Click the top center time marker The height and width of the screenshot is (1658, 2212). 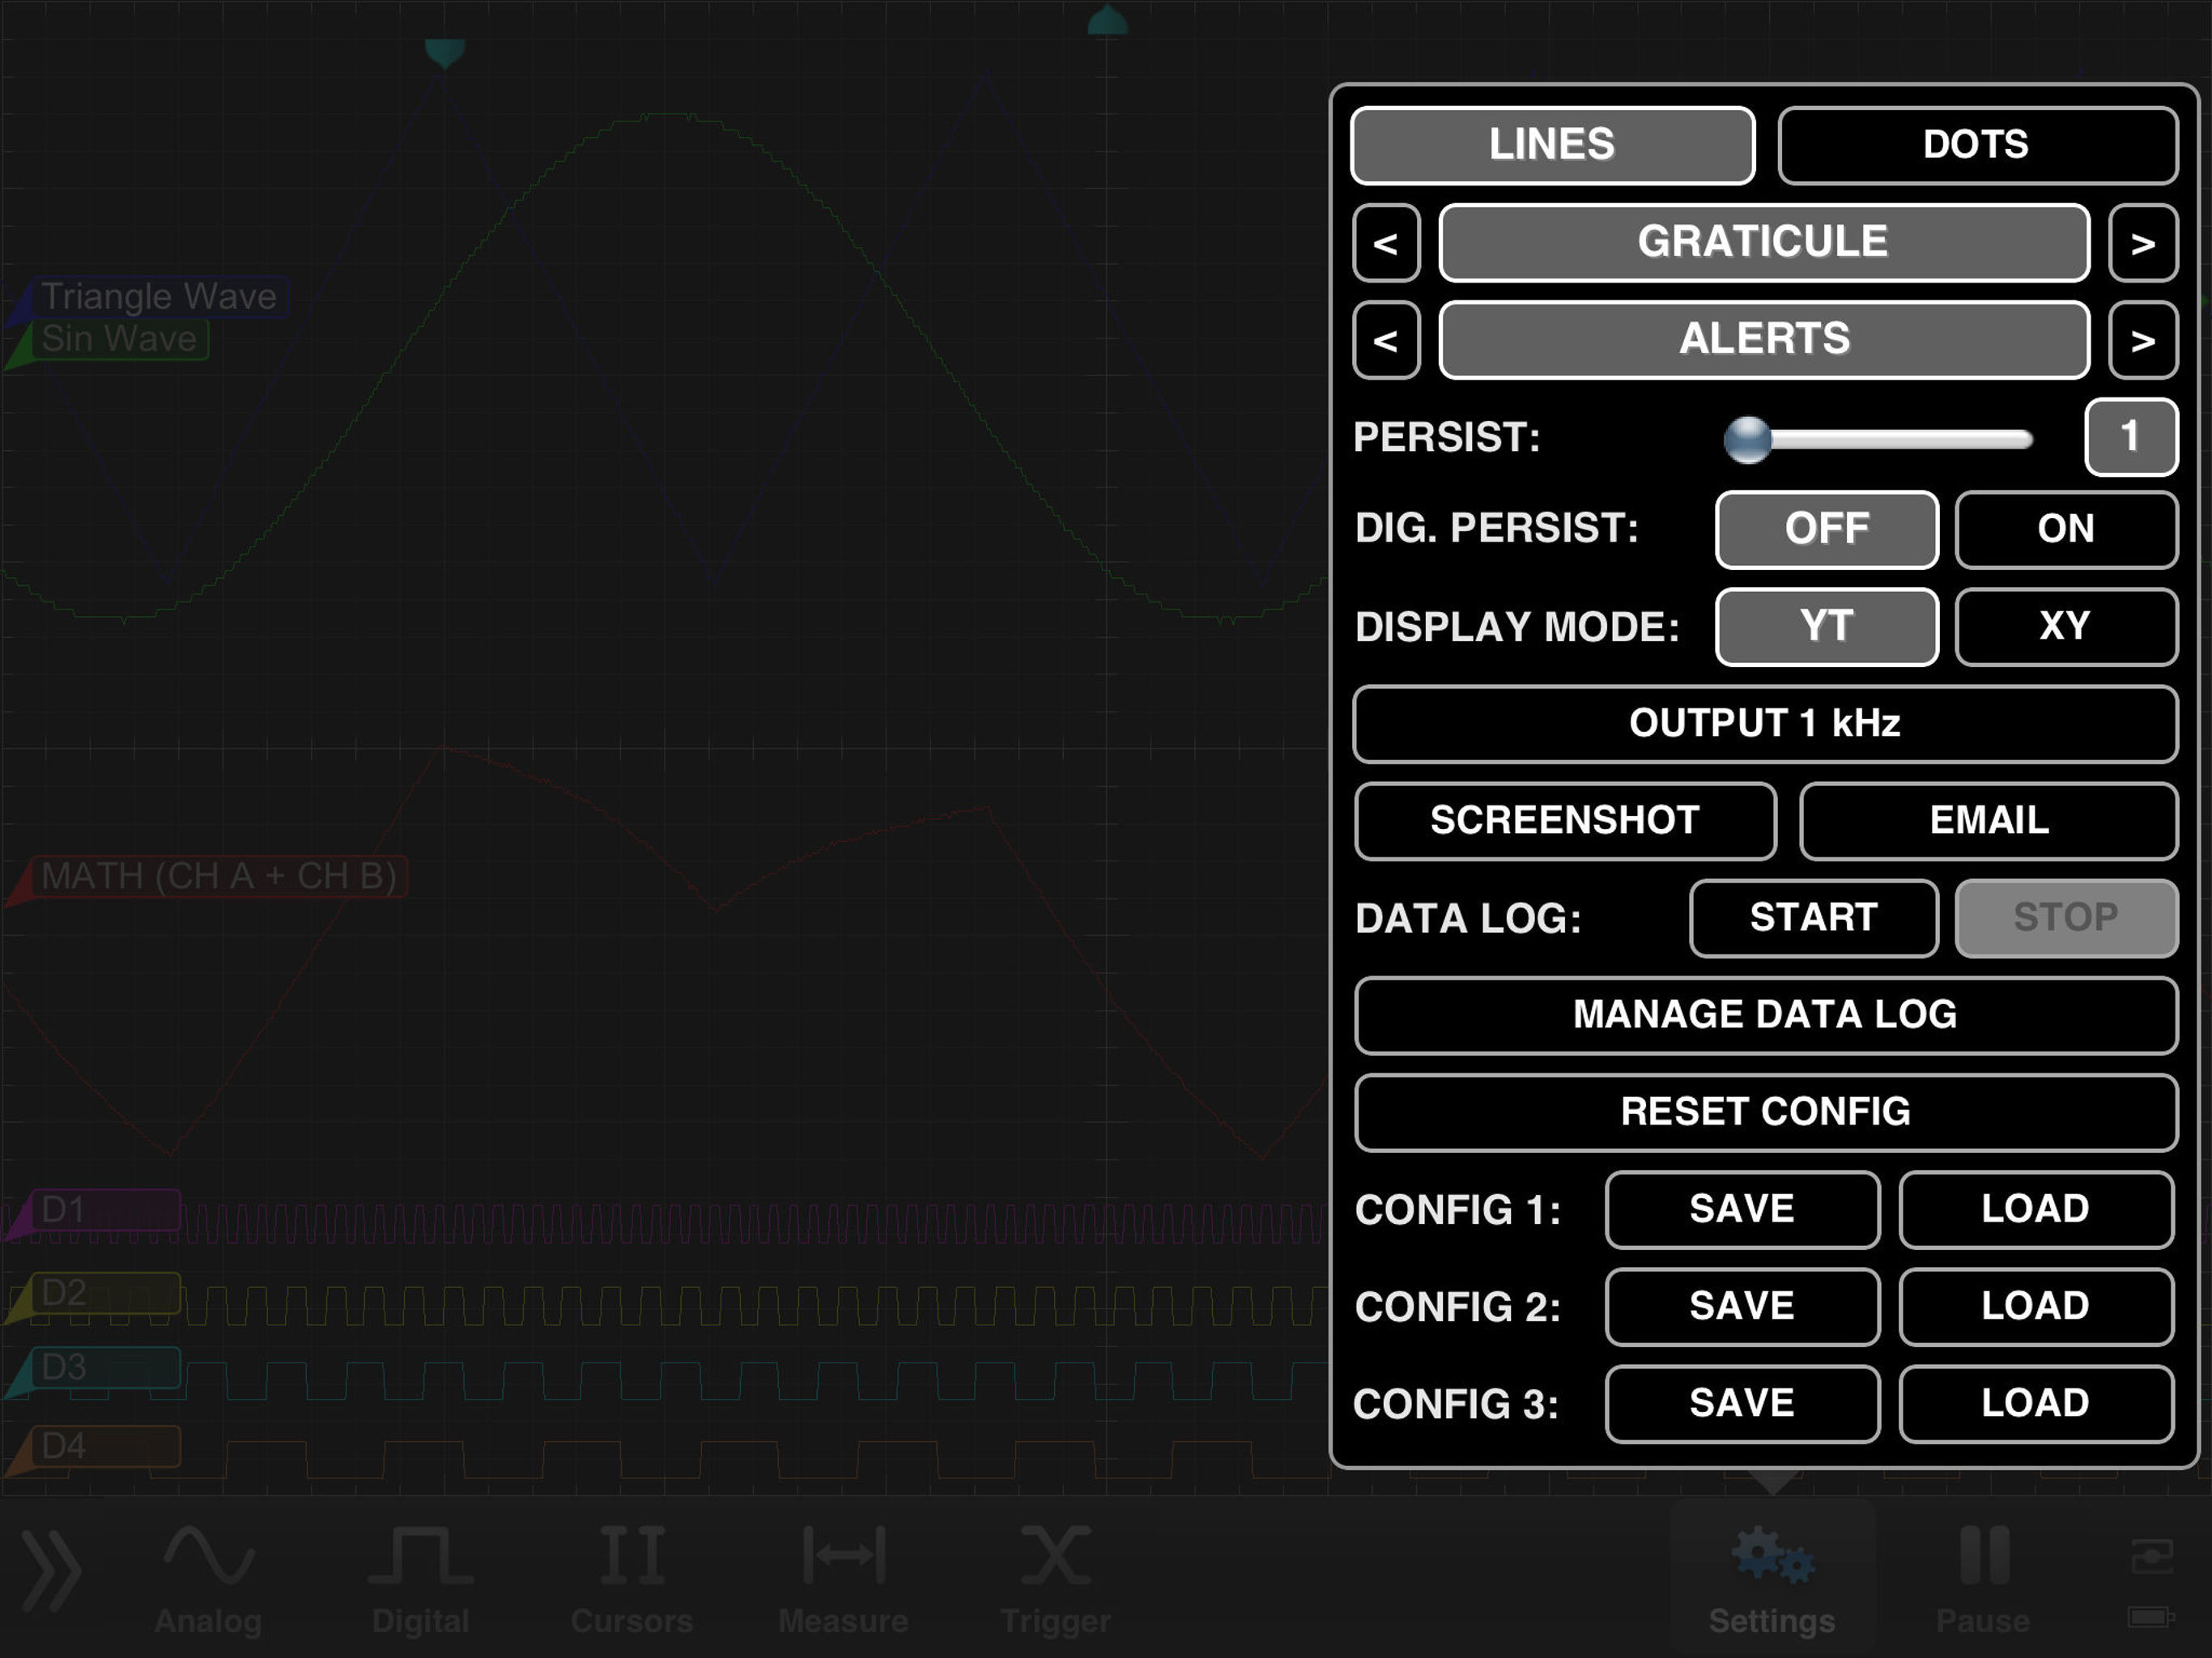tap(1107, 20)
